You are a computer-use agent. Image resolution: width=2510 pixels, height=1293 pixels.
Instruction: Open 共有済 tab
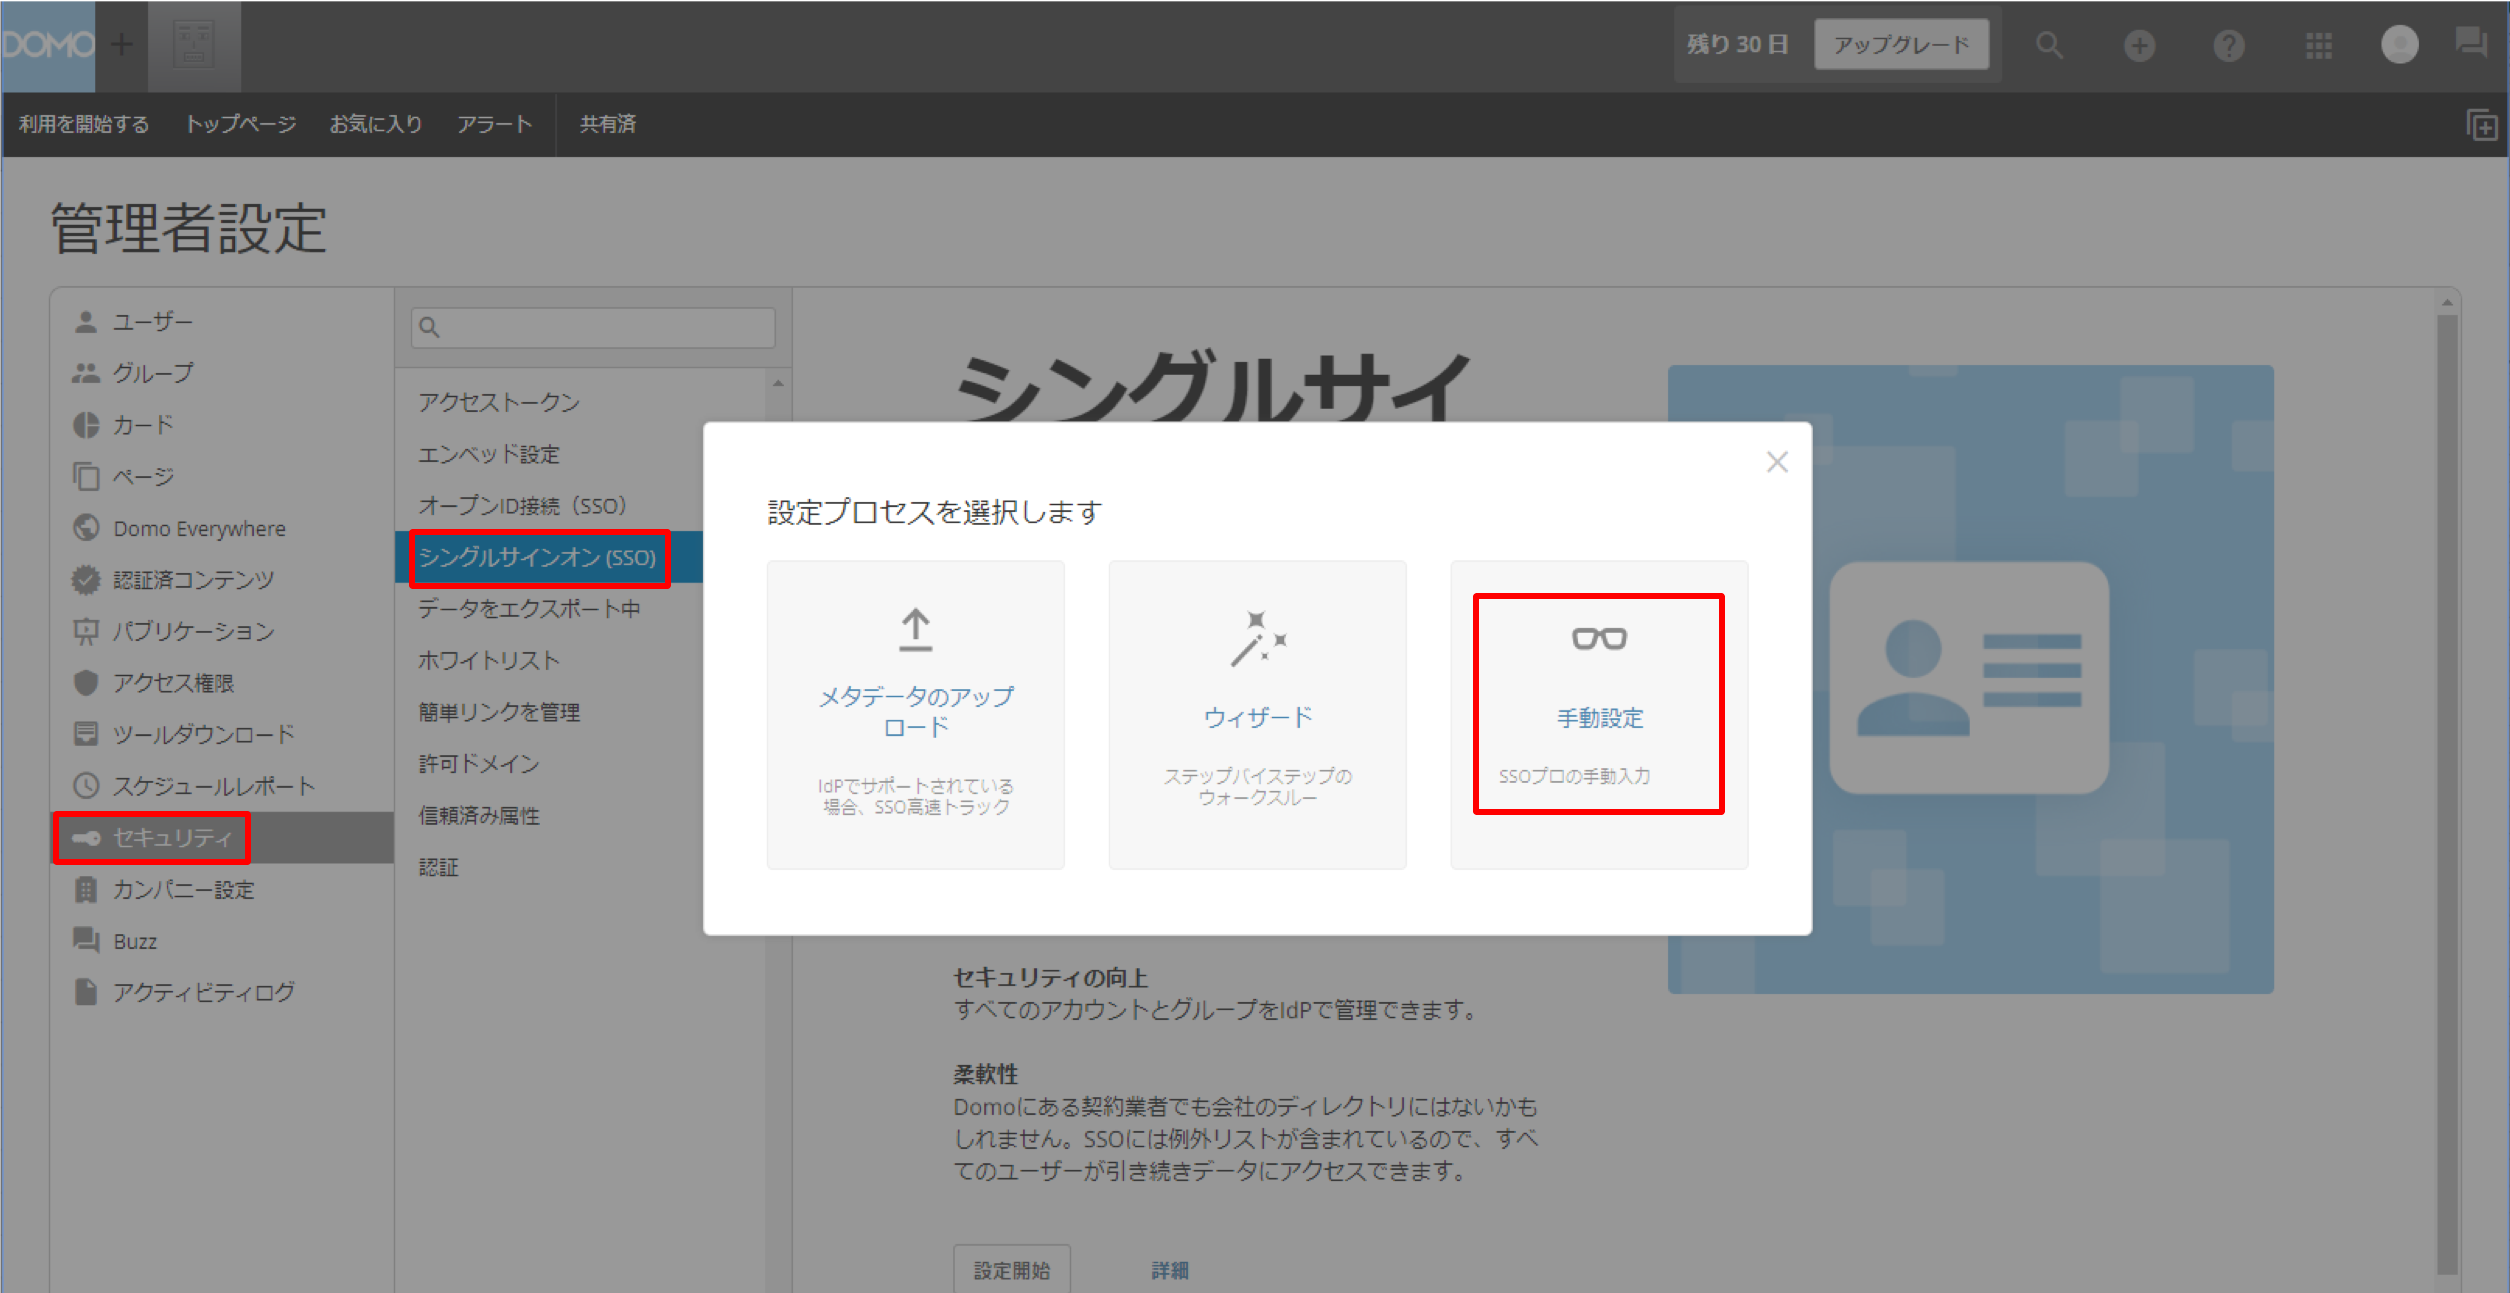pyautogui.click(x=608, y=124)
